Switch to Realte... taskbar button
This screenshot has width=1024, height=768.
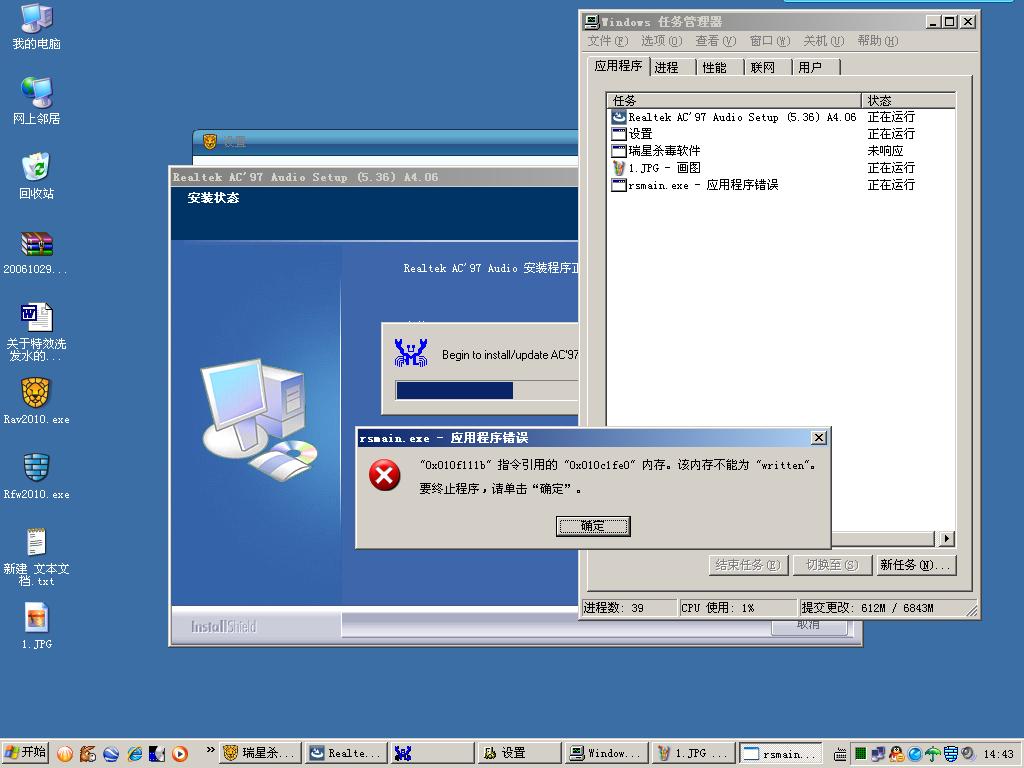[346, 753]
